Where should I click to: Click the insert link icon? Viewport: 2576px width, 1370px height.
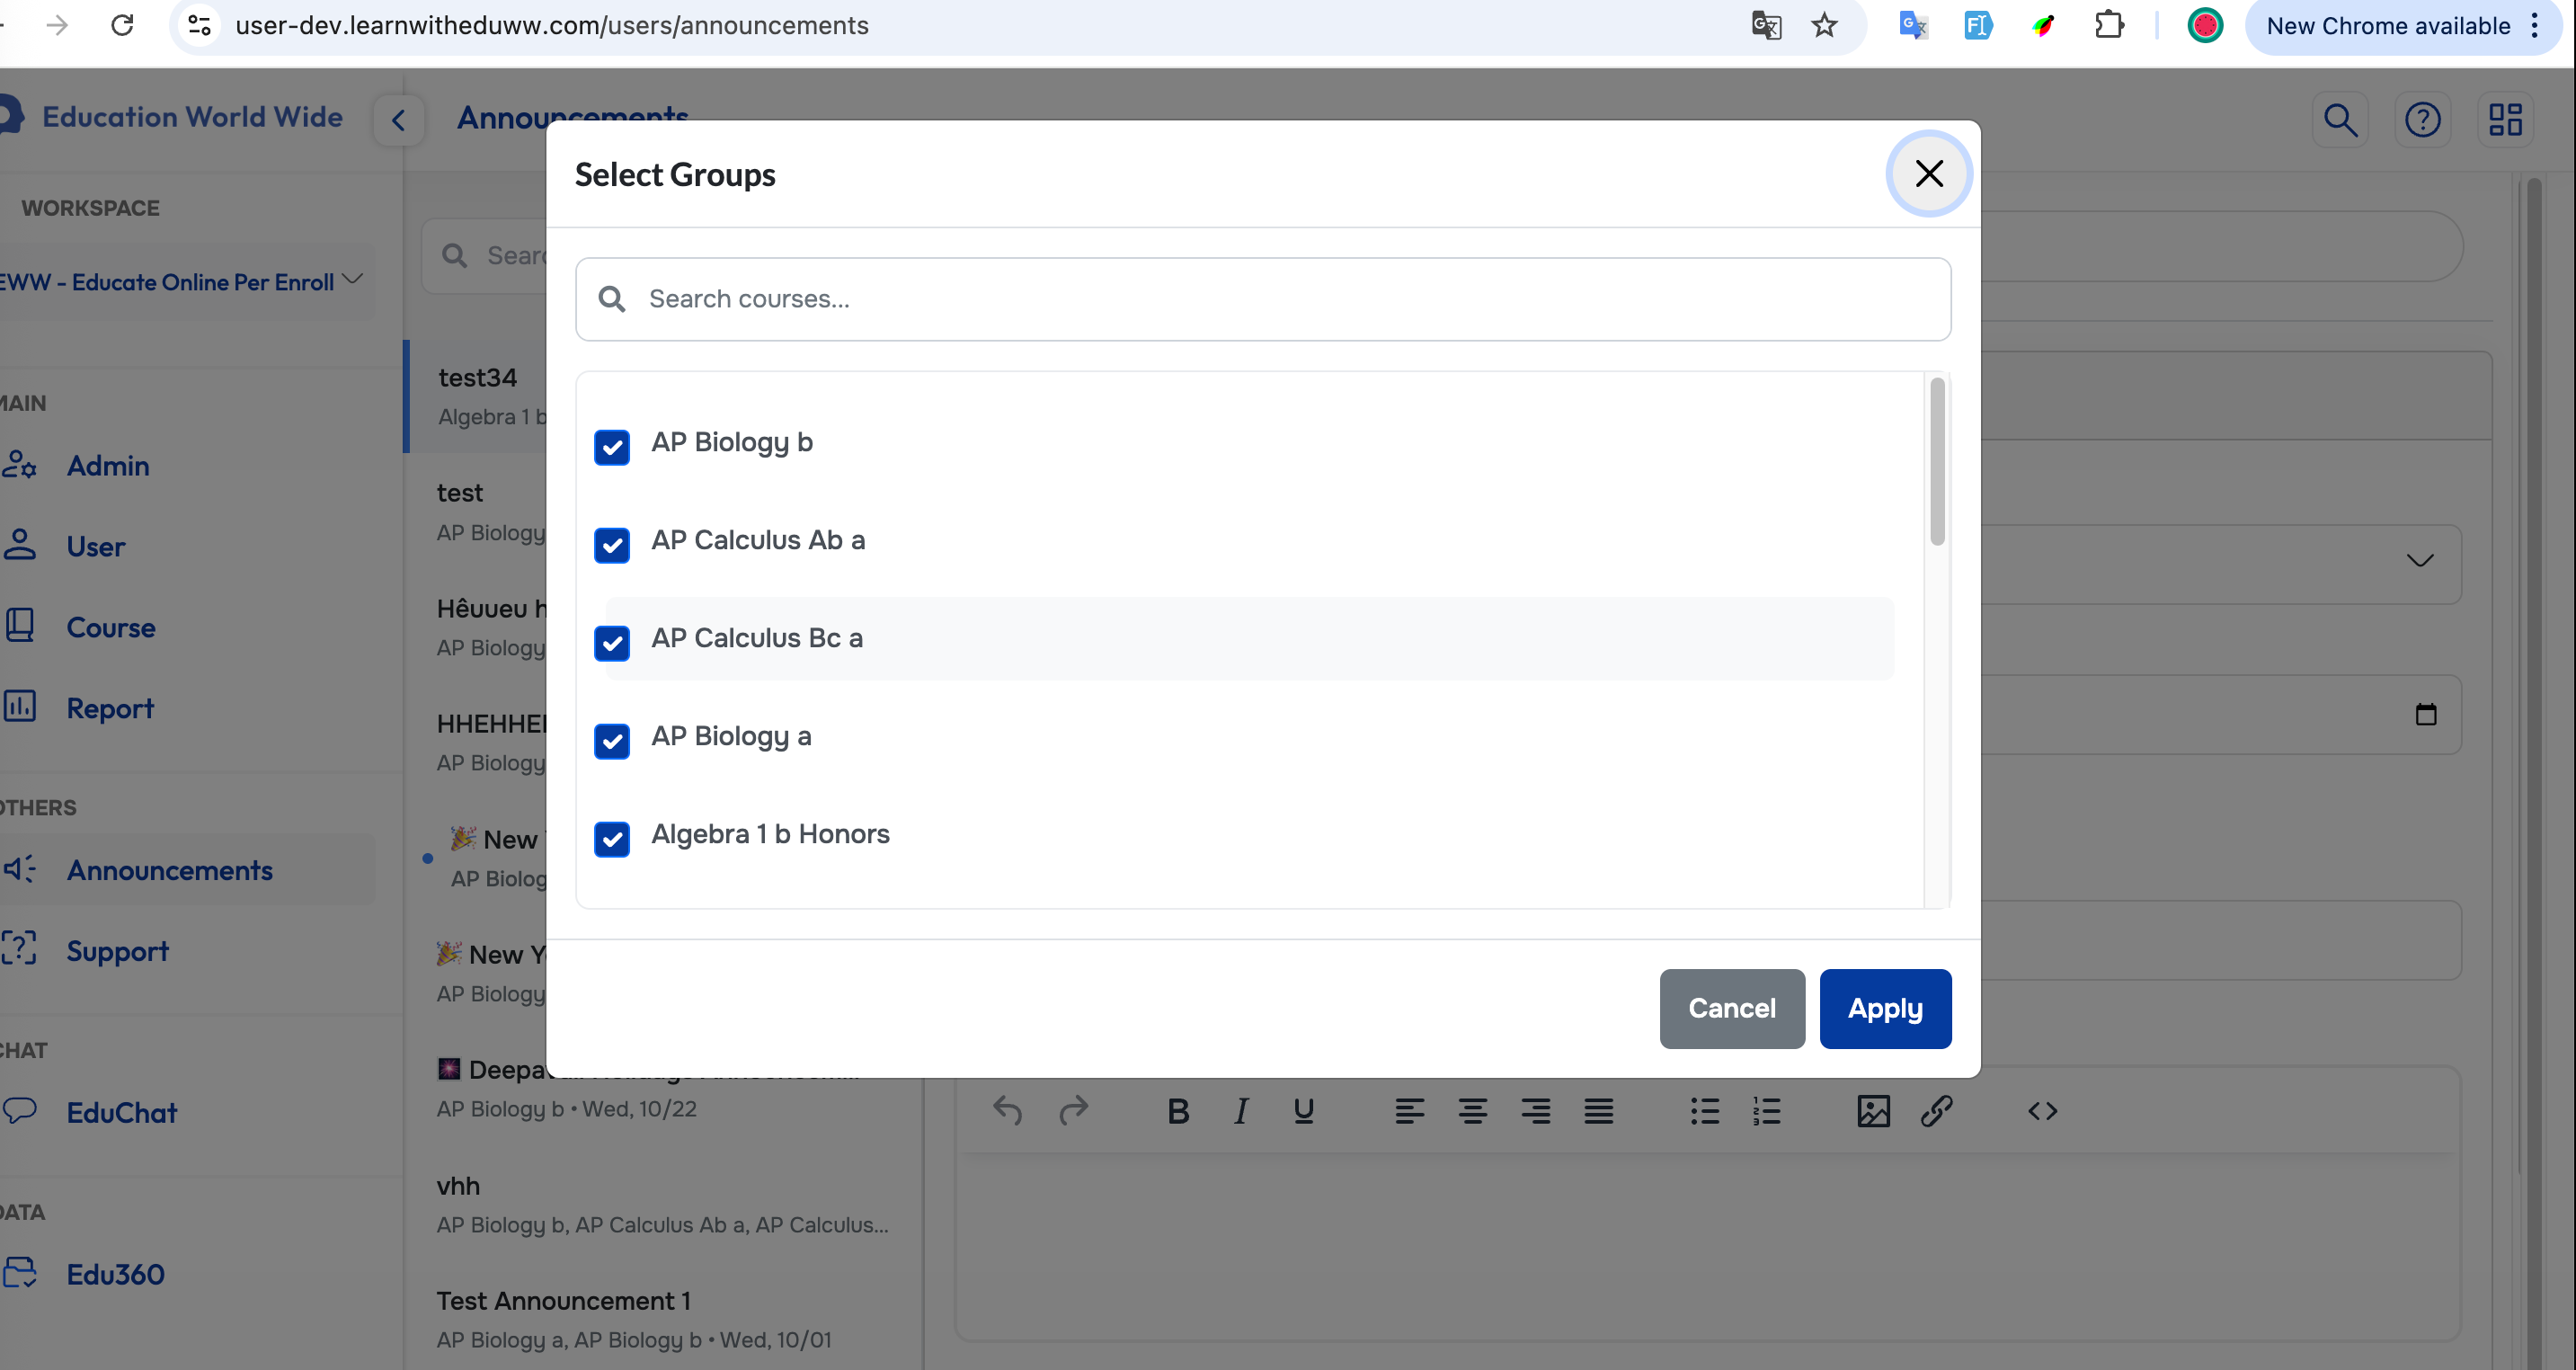point(1937,1111)
